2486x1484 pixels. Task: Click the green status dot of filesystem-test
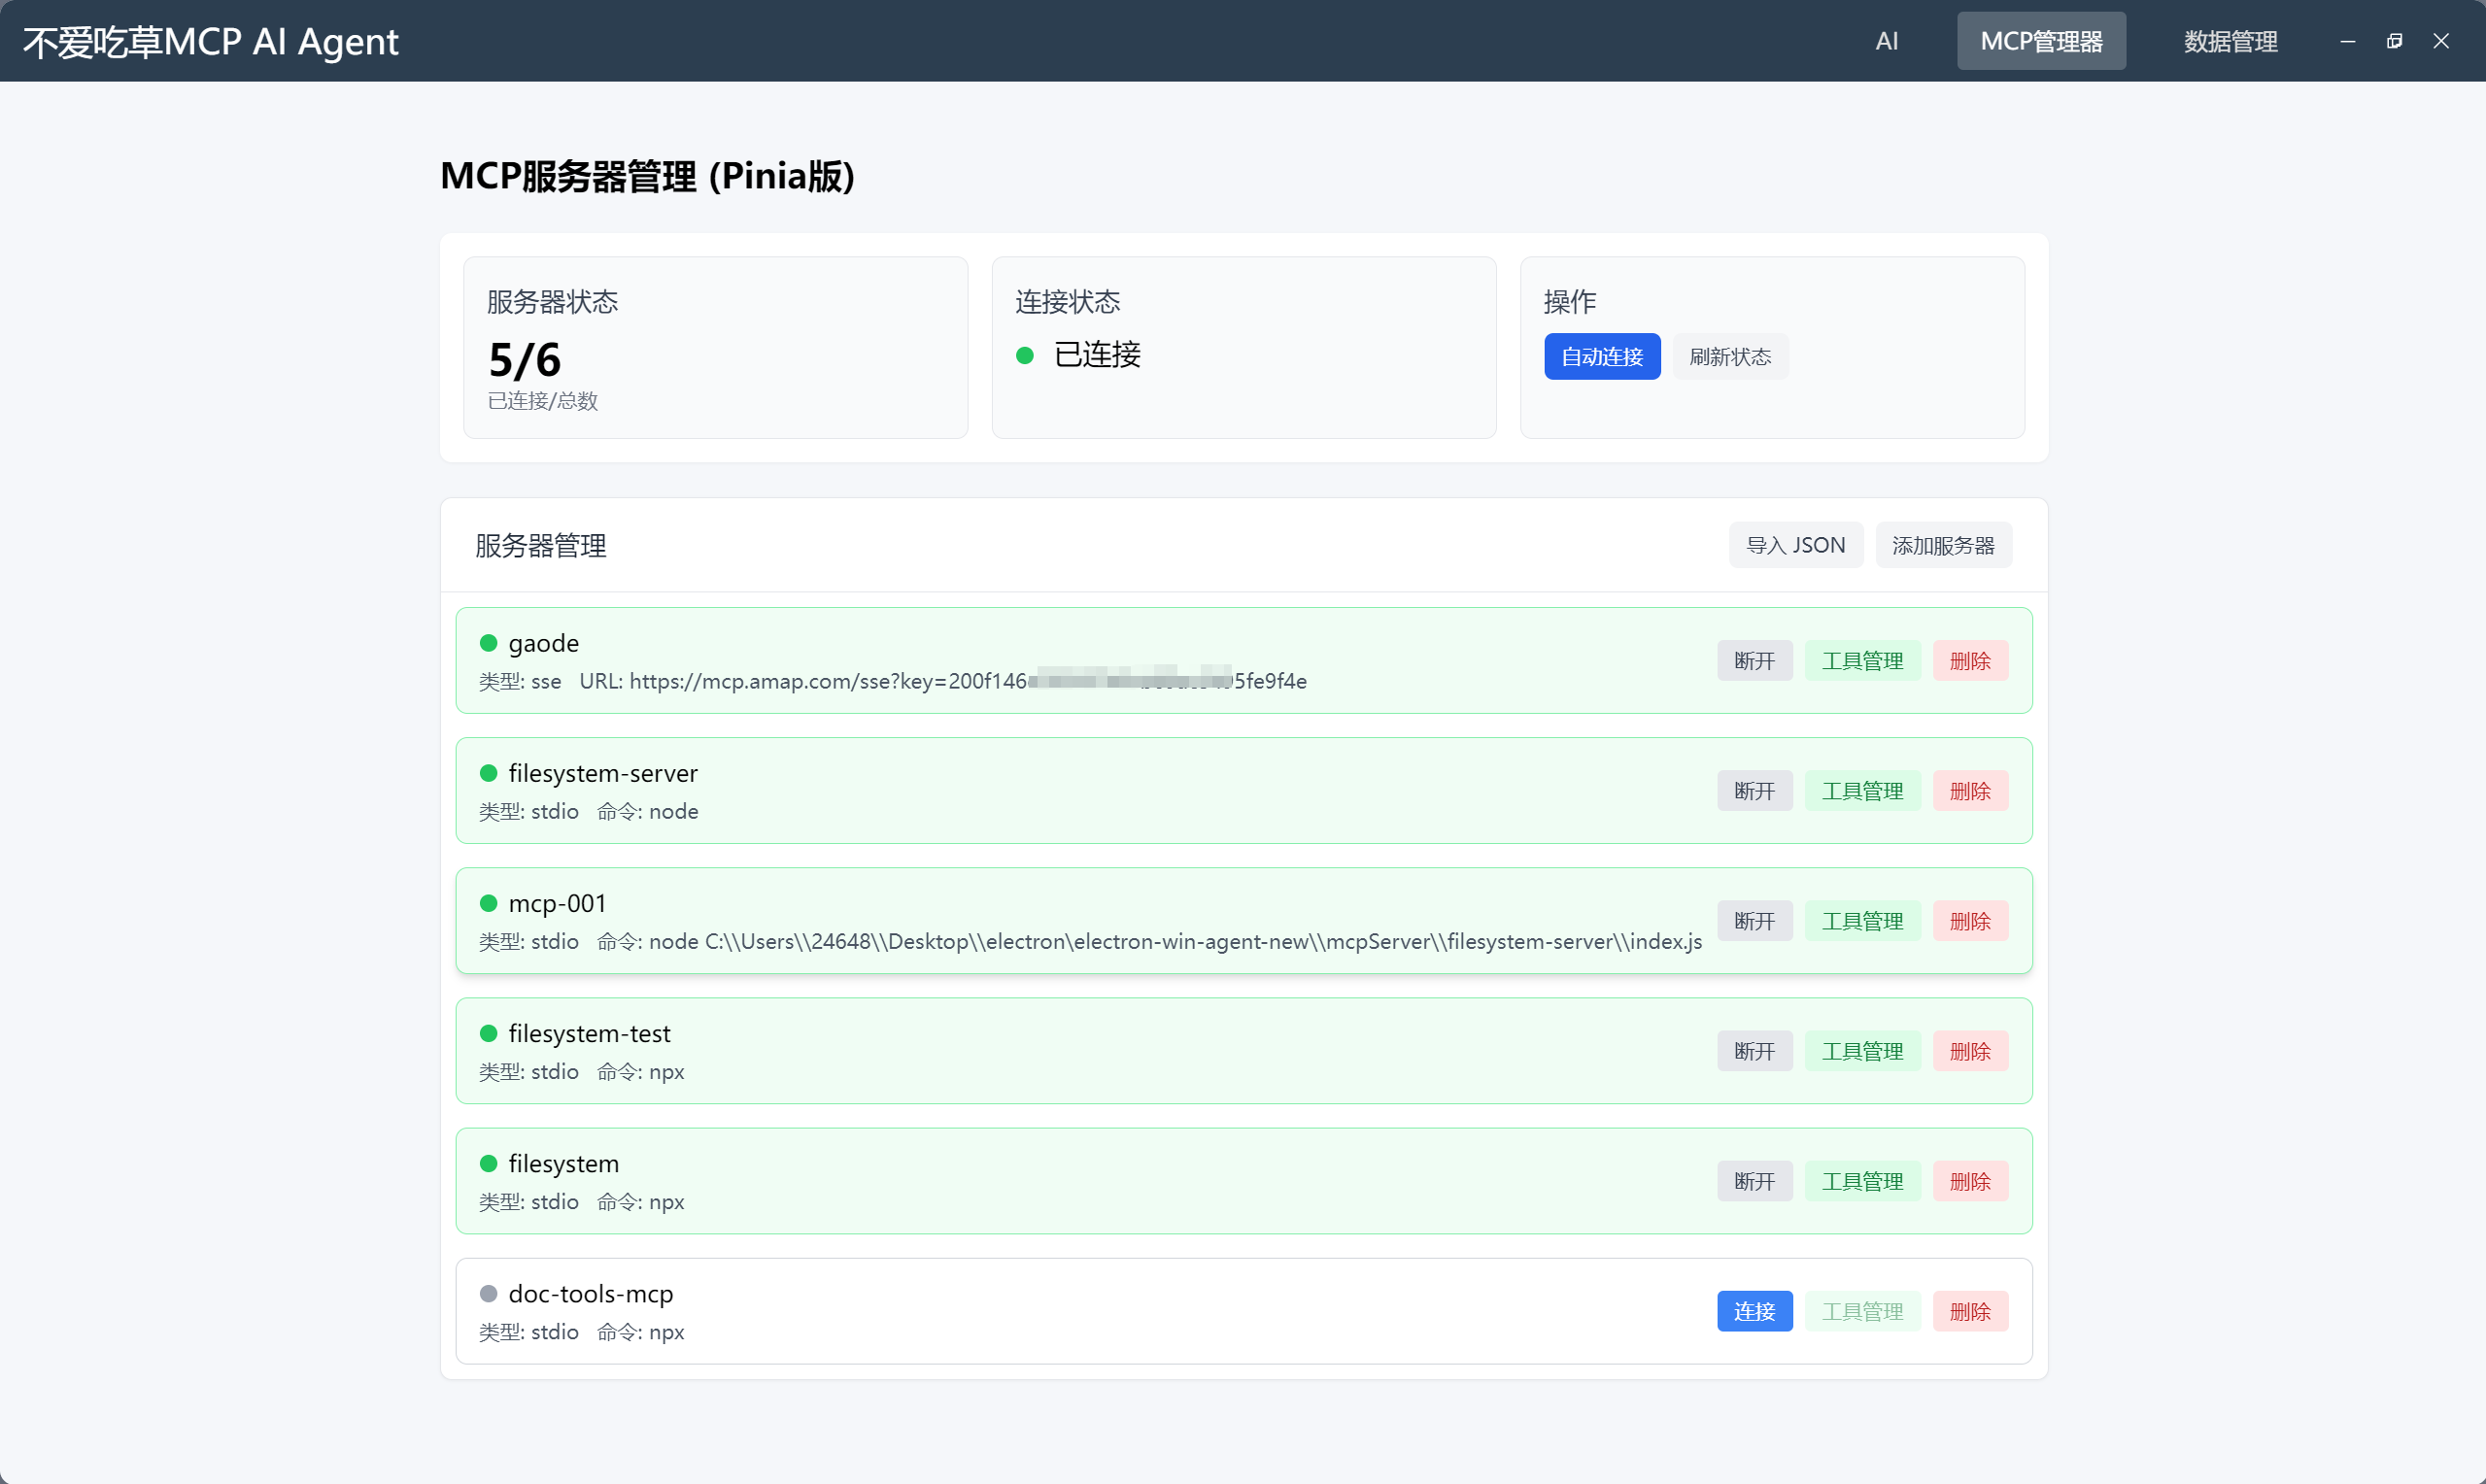click(488, 1033)
